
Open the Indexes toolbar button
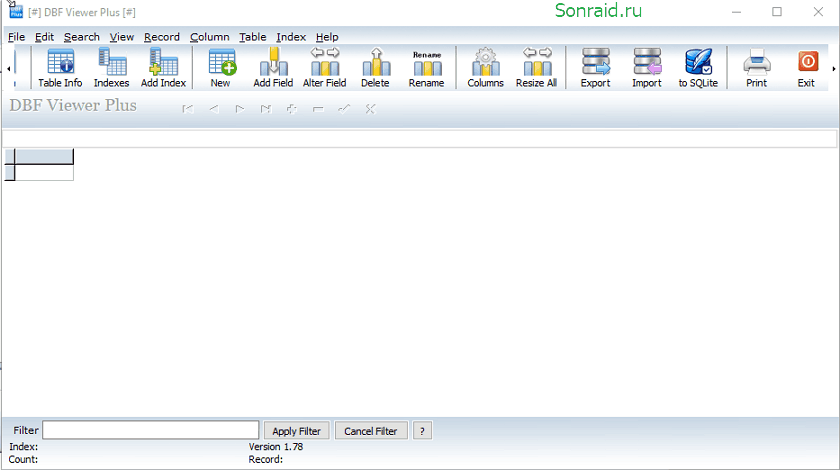point(111,68)
